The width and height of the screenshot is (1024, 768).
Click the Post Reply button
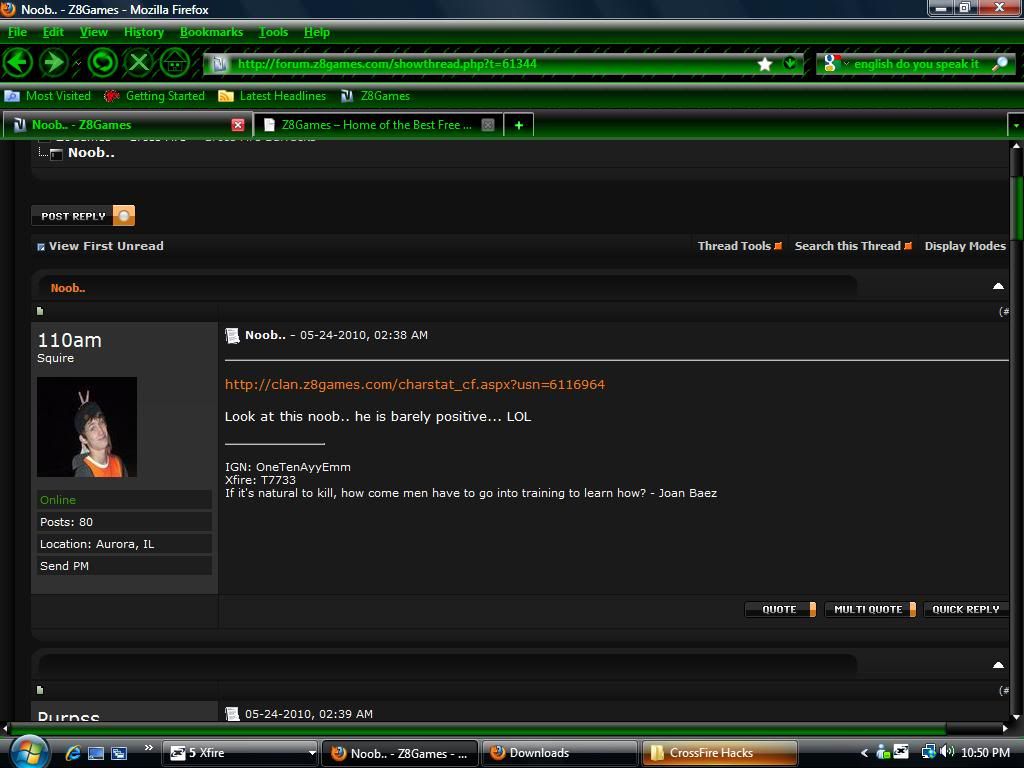[83, 216]
